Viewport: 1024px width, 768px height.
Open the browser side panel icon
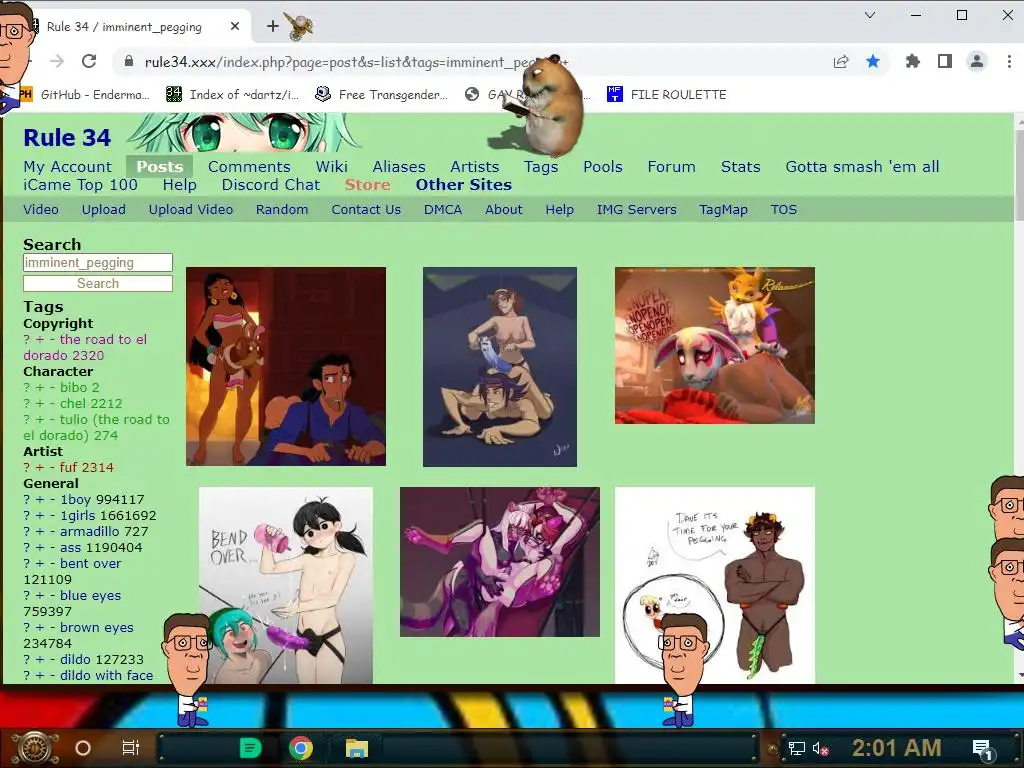tap(944, 61)
